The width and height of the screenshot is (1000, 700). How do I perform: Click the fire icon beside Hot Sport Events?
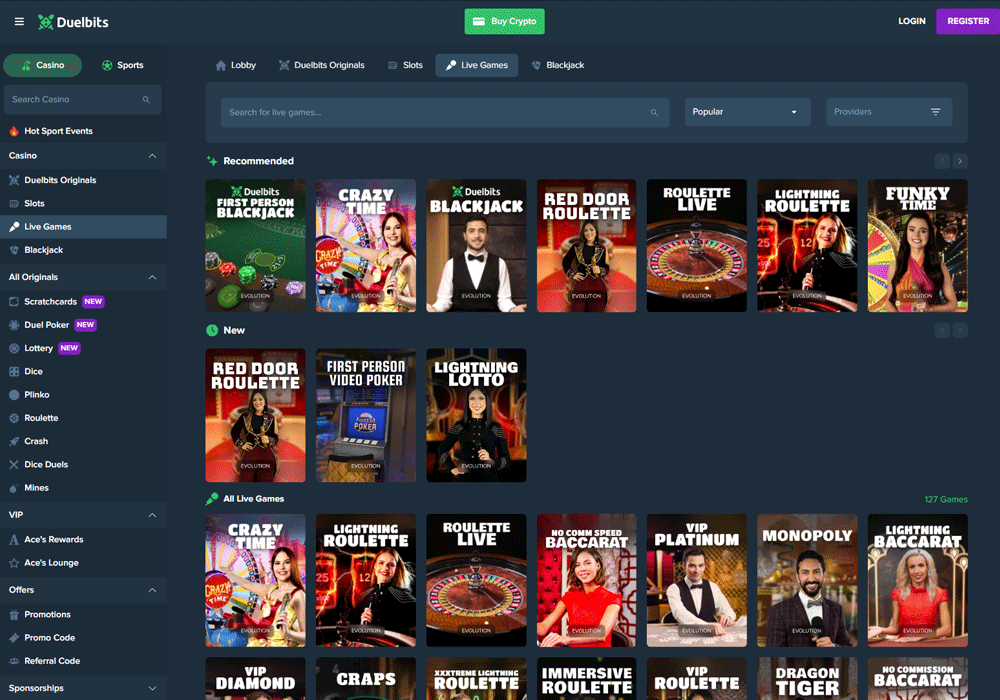[14, 131]
